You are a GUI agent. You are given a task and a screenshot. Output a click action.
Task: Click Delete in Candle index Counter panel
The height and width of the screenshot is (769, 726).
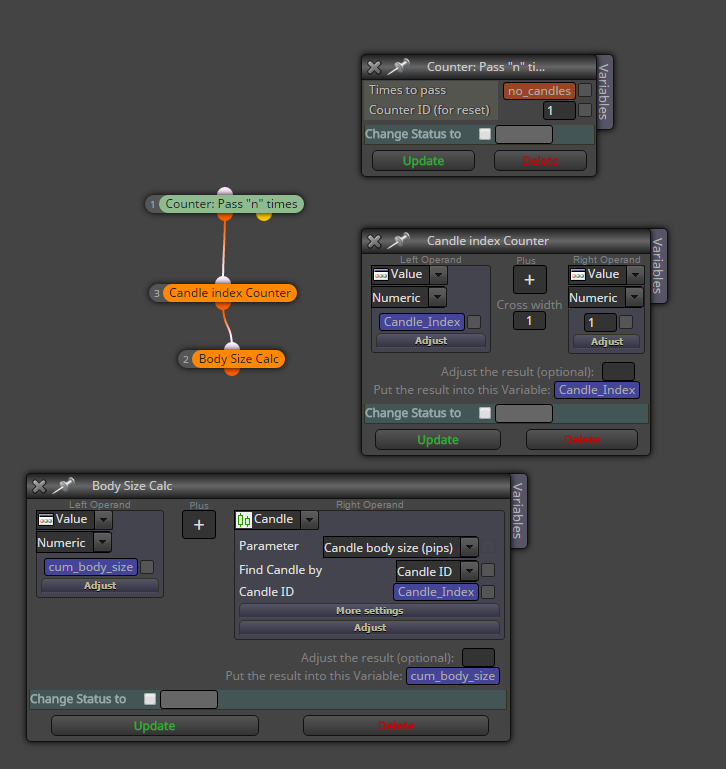582,439
